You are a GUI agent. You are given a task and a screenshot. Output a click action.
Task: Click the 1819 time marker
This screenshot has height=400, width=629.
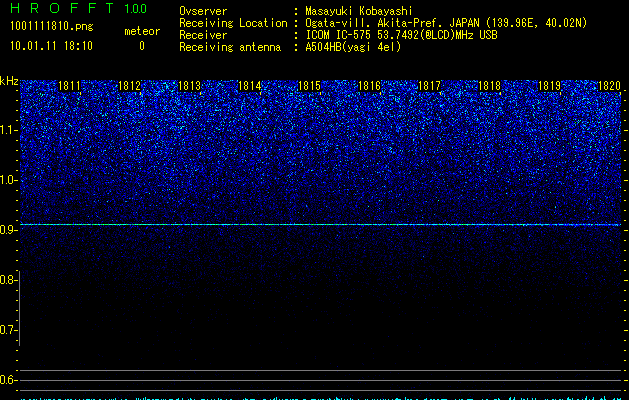point(549,86)
